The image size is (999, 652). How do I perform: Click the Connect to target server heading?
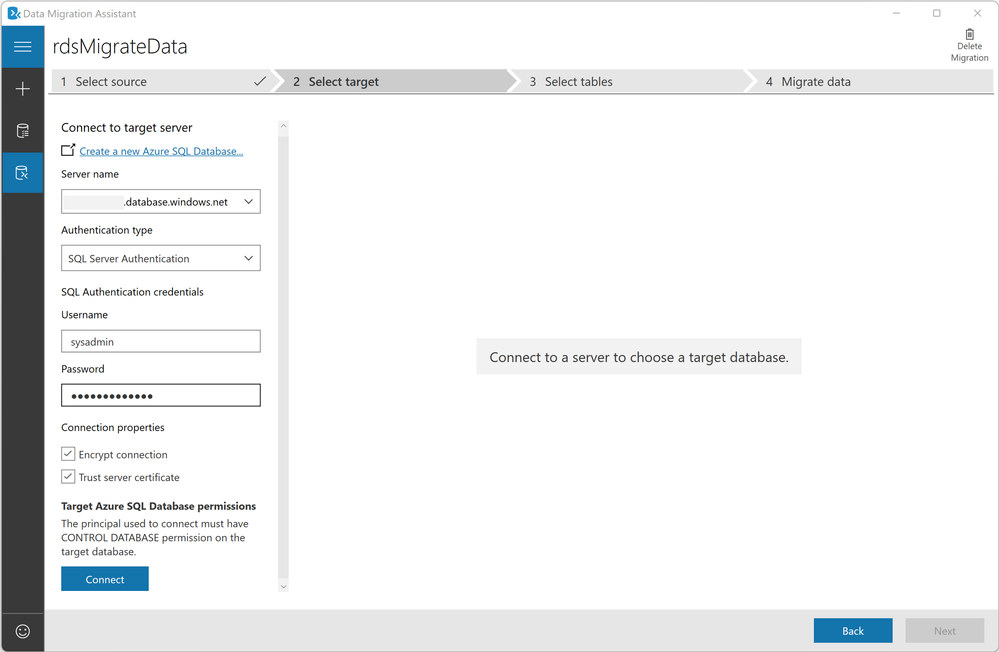coord(127,127)
